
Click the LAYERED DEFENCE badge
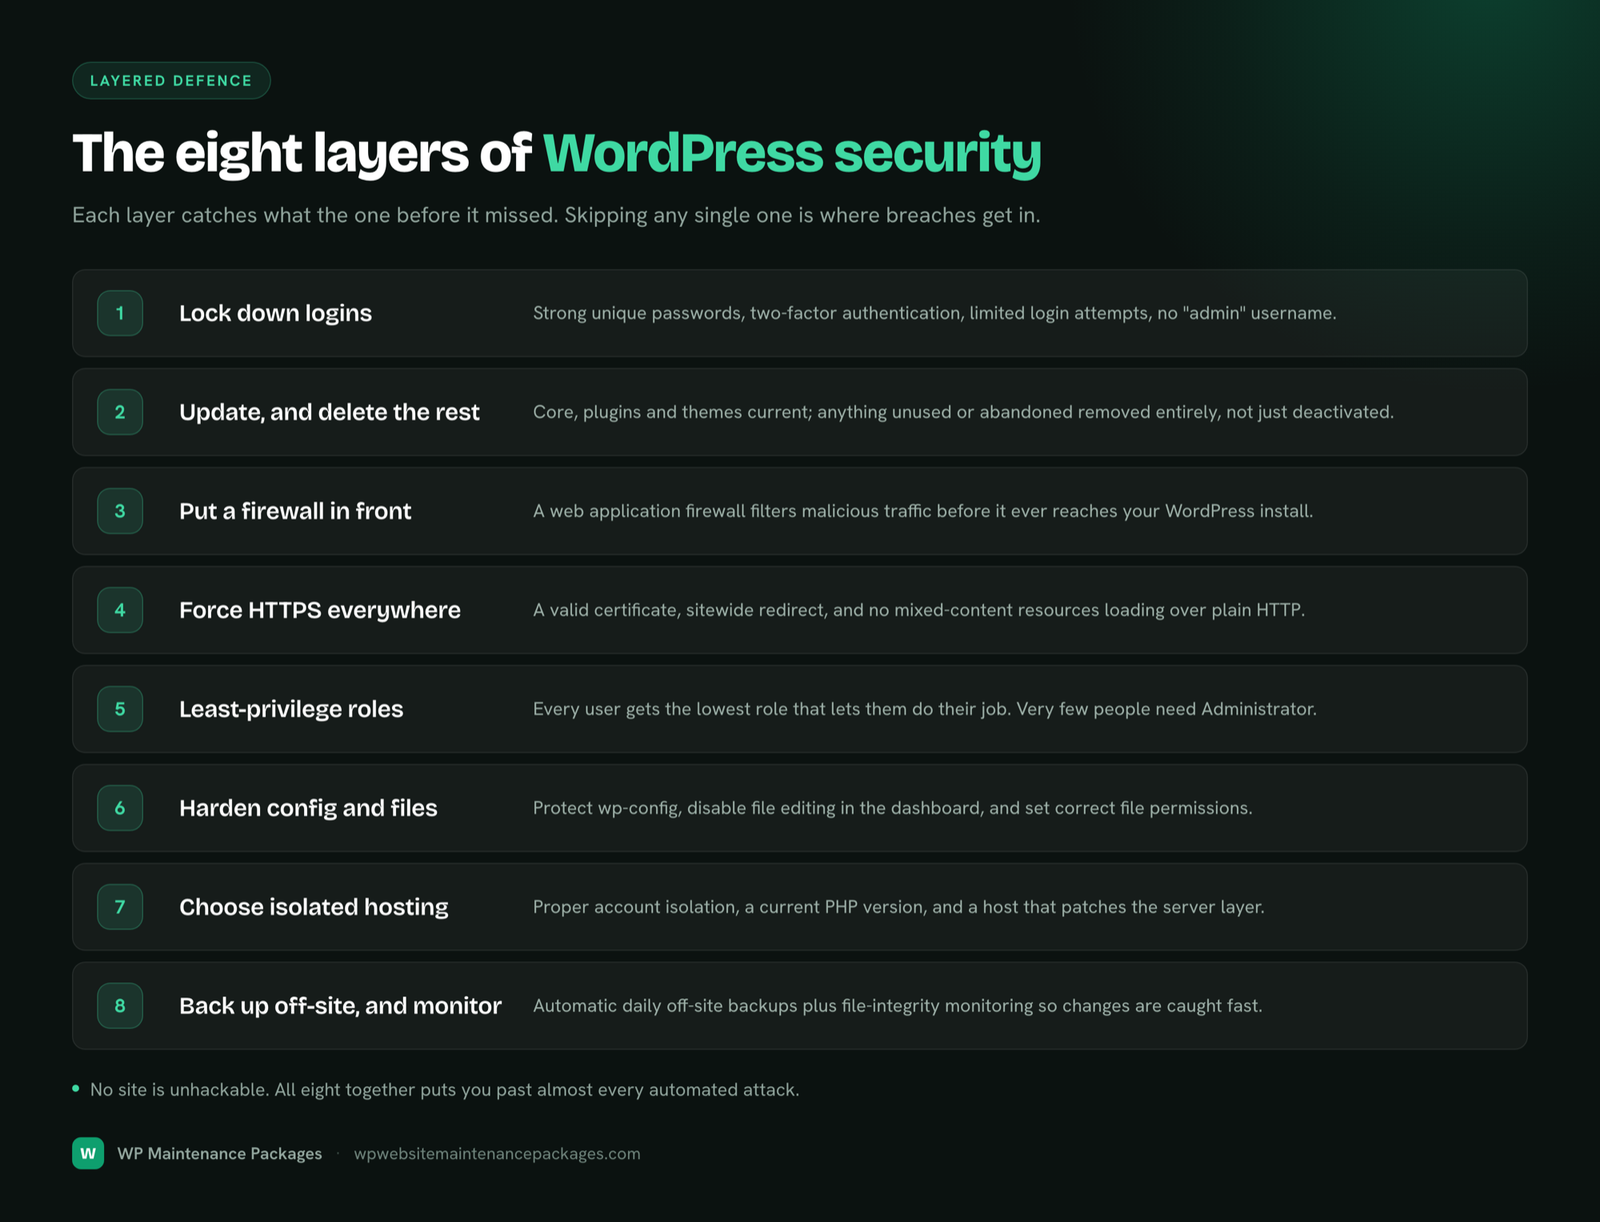click(x=171, y=81)
